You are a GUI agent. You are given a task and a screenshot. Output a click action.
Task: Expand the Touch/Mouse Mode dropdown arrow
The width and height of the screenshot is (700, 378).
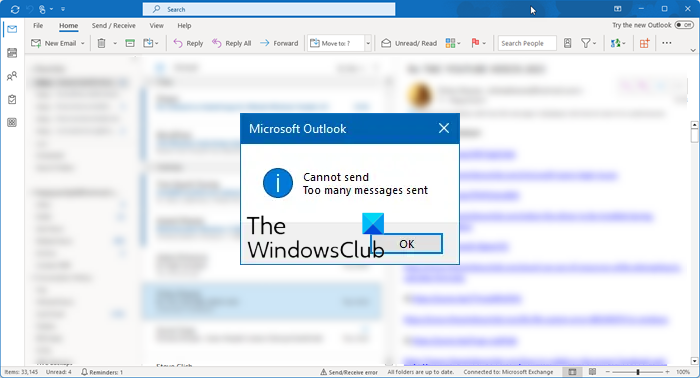tap(51, 9)
